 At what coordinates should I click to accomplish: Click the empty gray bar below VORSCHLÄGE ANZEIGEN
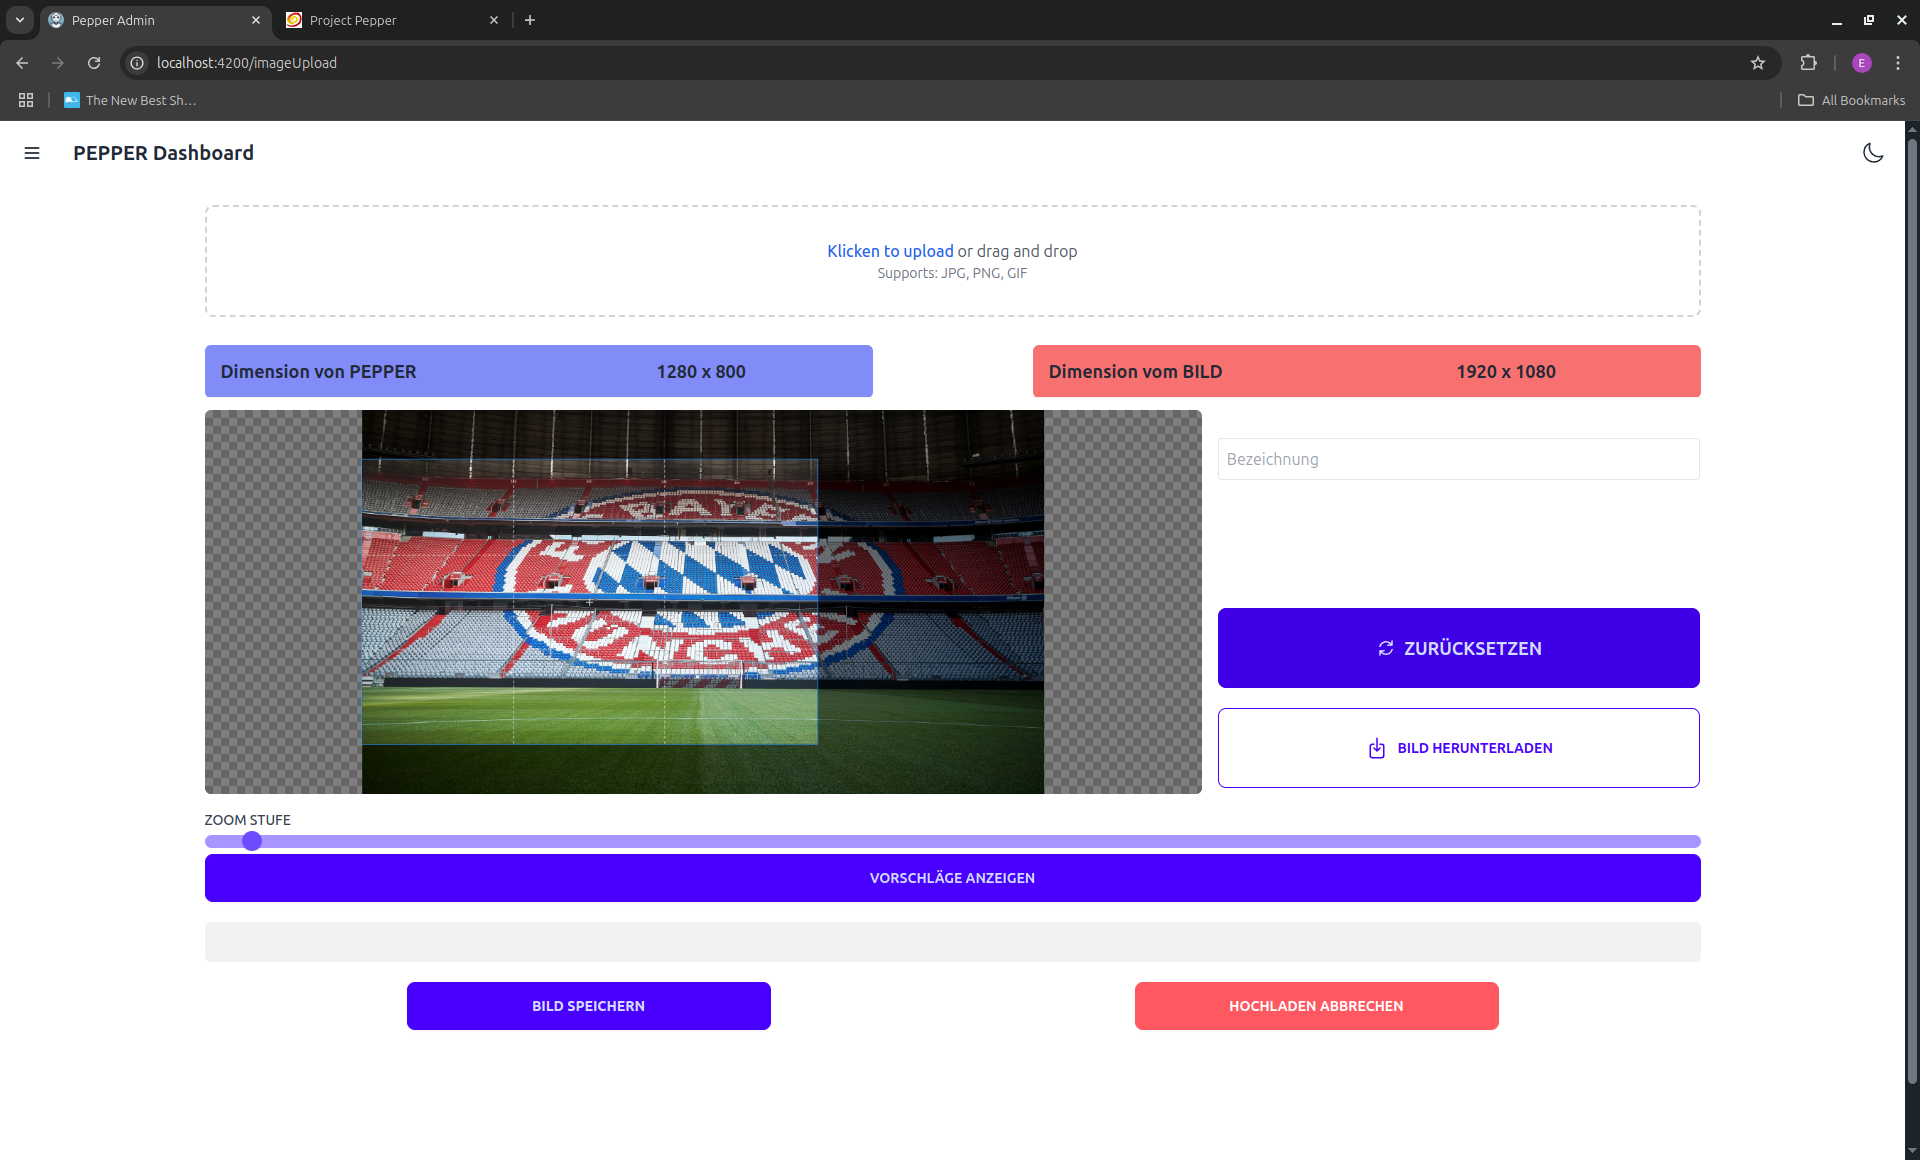952,942
